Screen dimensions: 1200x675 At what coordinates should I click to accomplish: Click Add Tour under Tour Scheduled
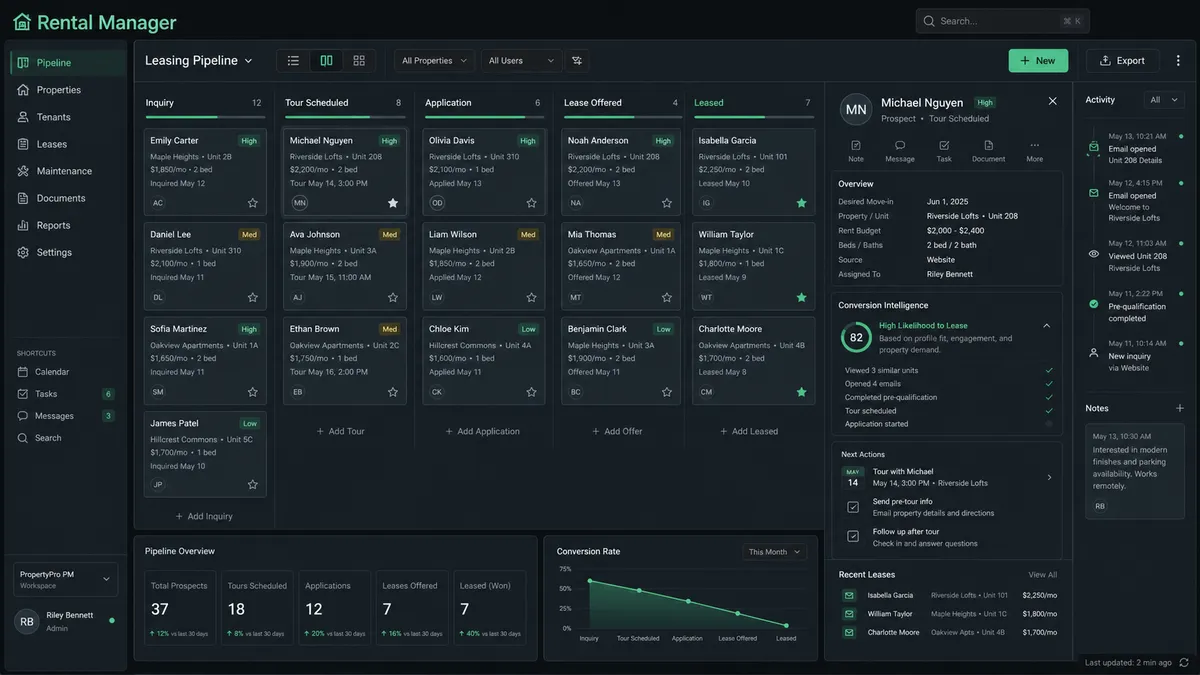[x=341, y=431]
